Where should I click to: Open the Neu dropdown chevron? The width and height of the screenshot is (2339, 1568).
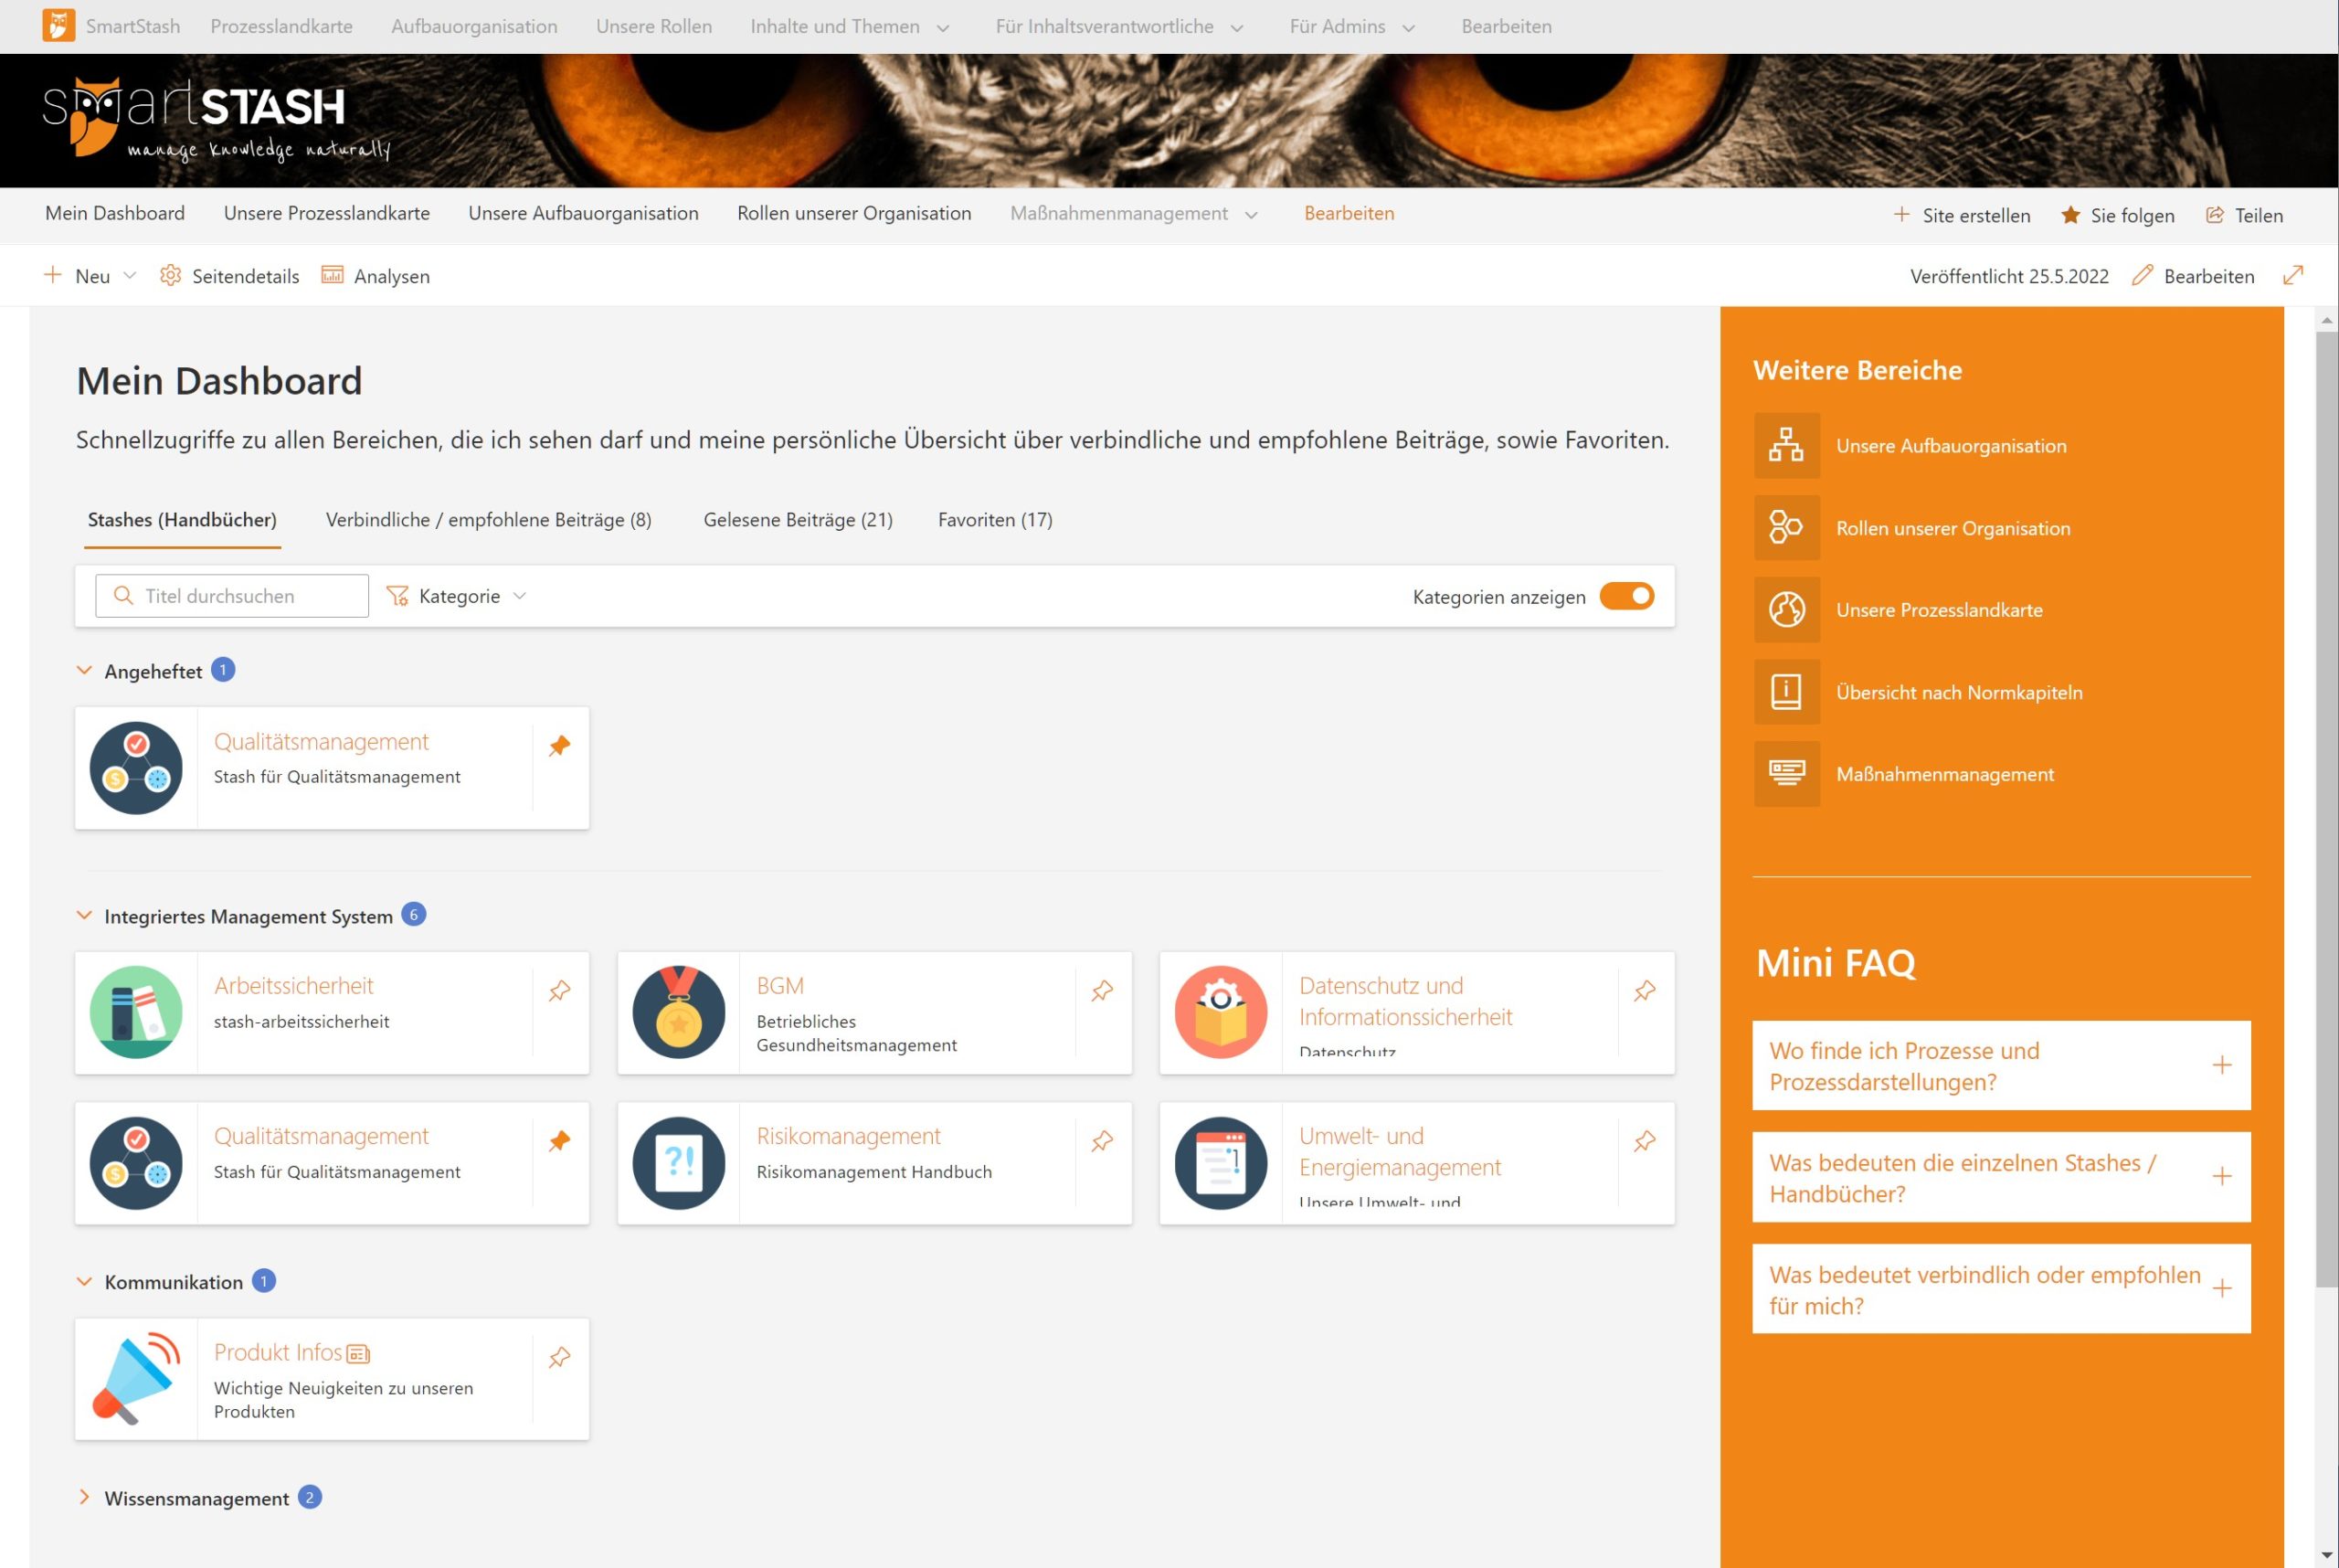point(129,275)
